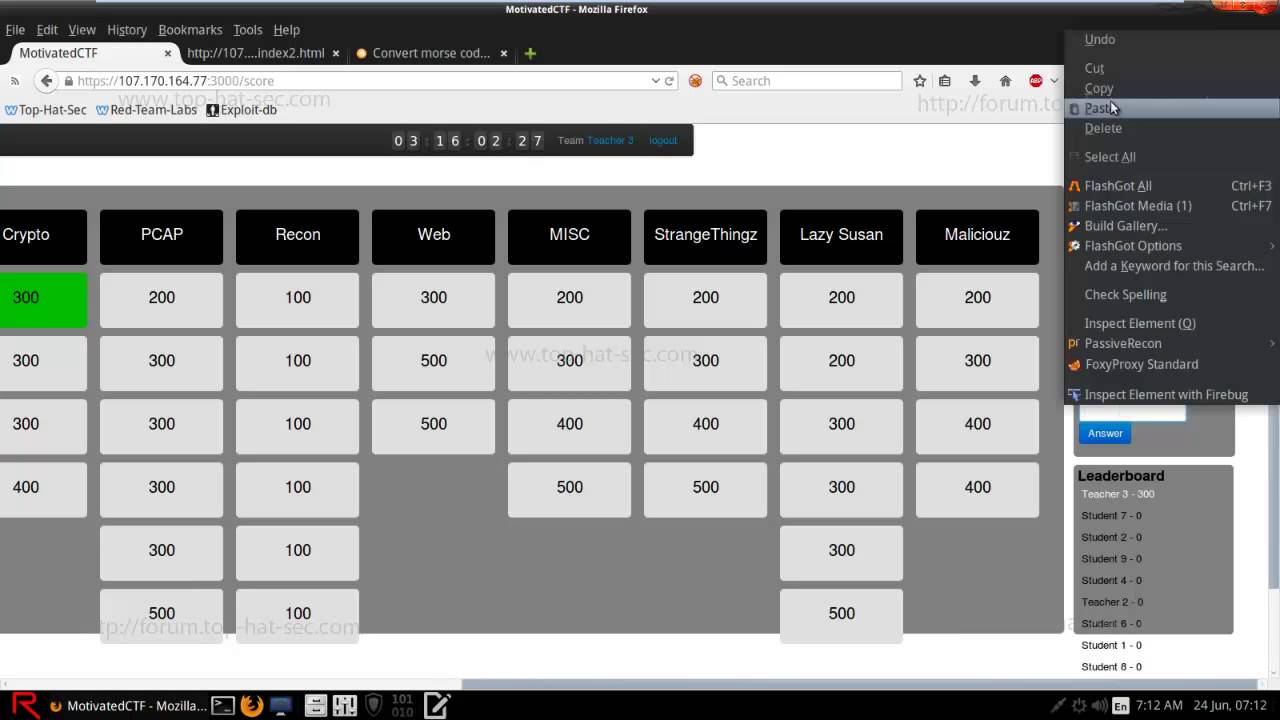Click the En keyboard layout indicator
Screen dimensions: 1280x720
tap(1120, 706)
